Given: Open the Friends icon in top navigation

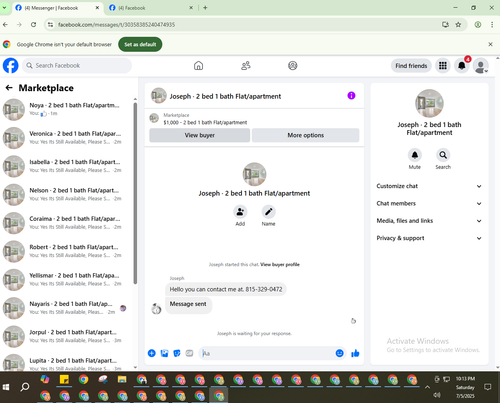Looking at the screenshot, I should [246, 66].
